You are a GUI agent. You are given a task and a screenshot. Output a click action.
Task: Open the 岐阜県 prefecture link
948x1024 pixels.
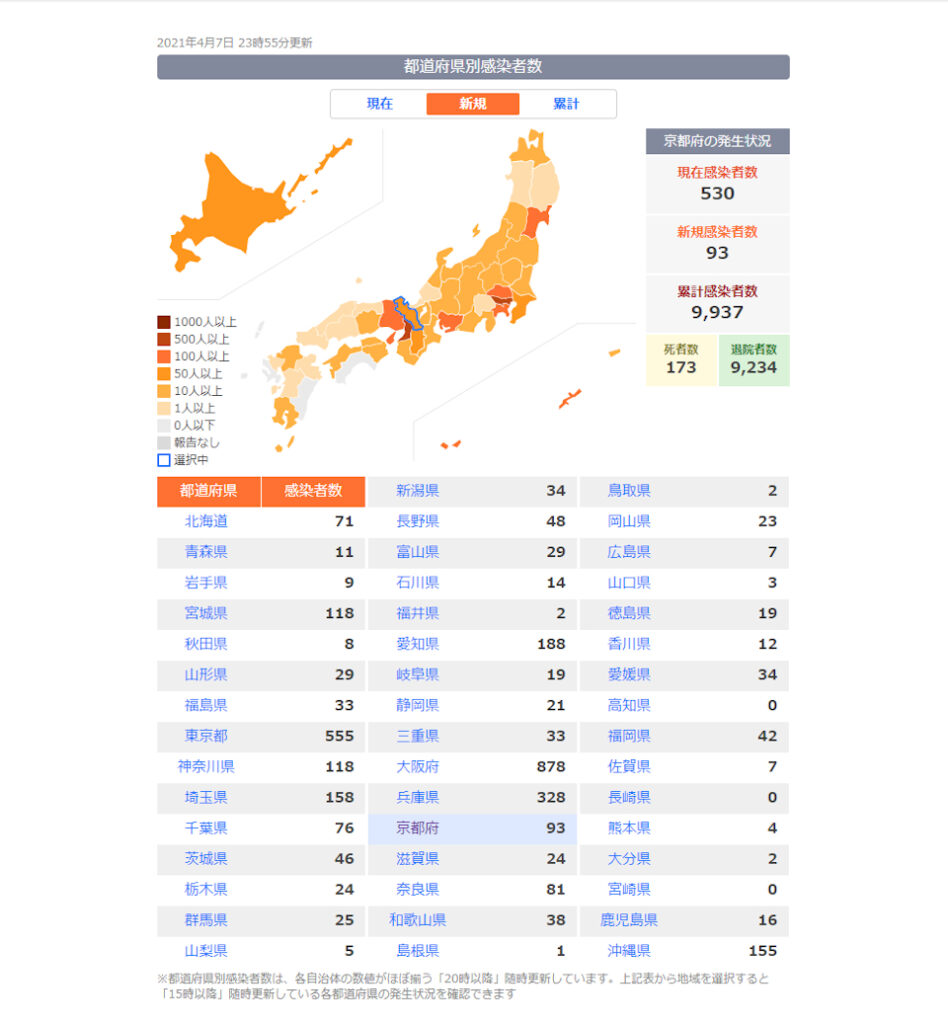418,675
